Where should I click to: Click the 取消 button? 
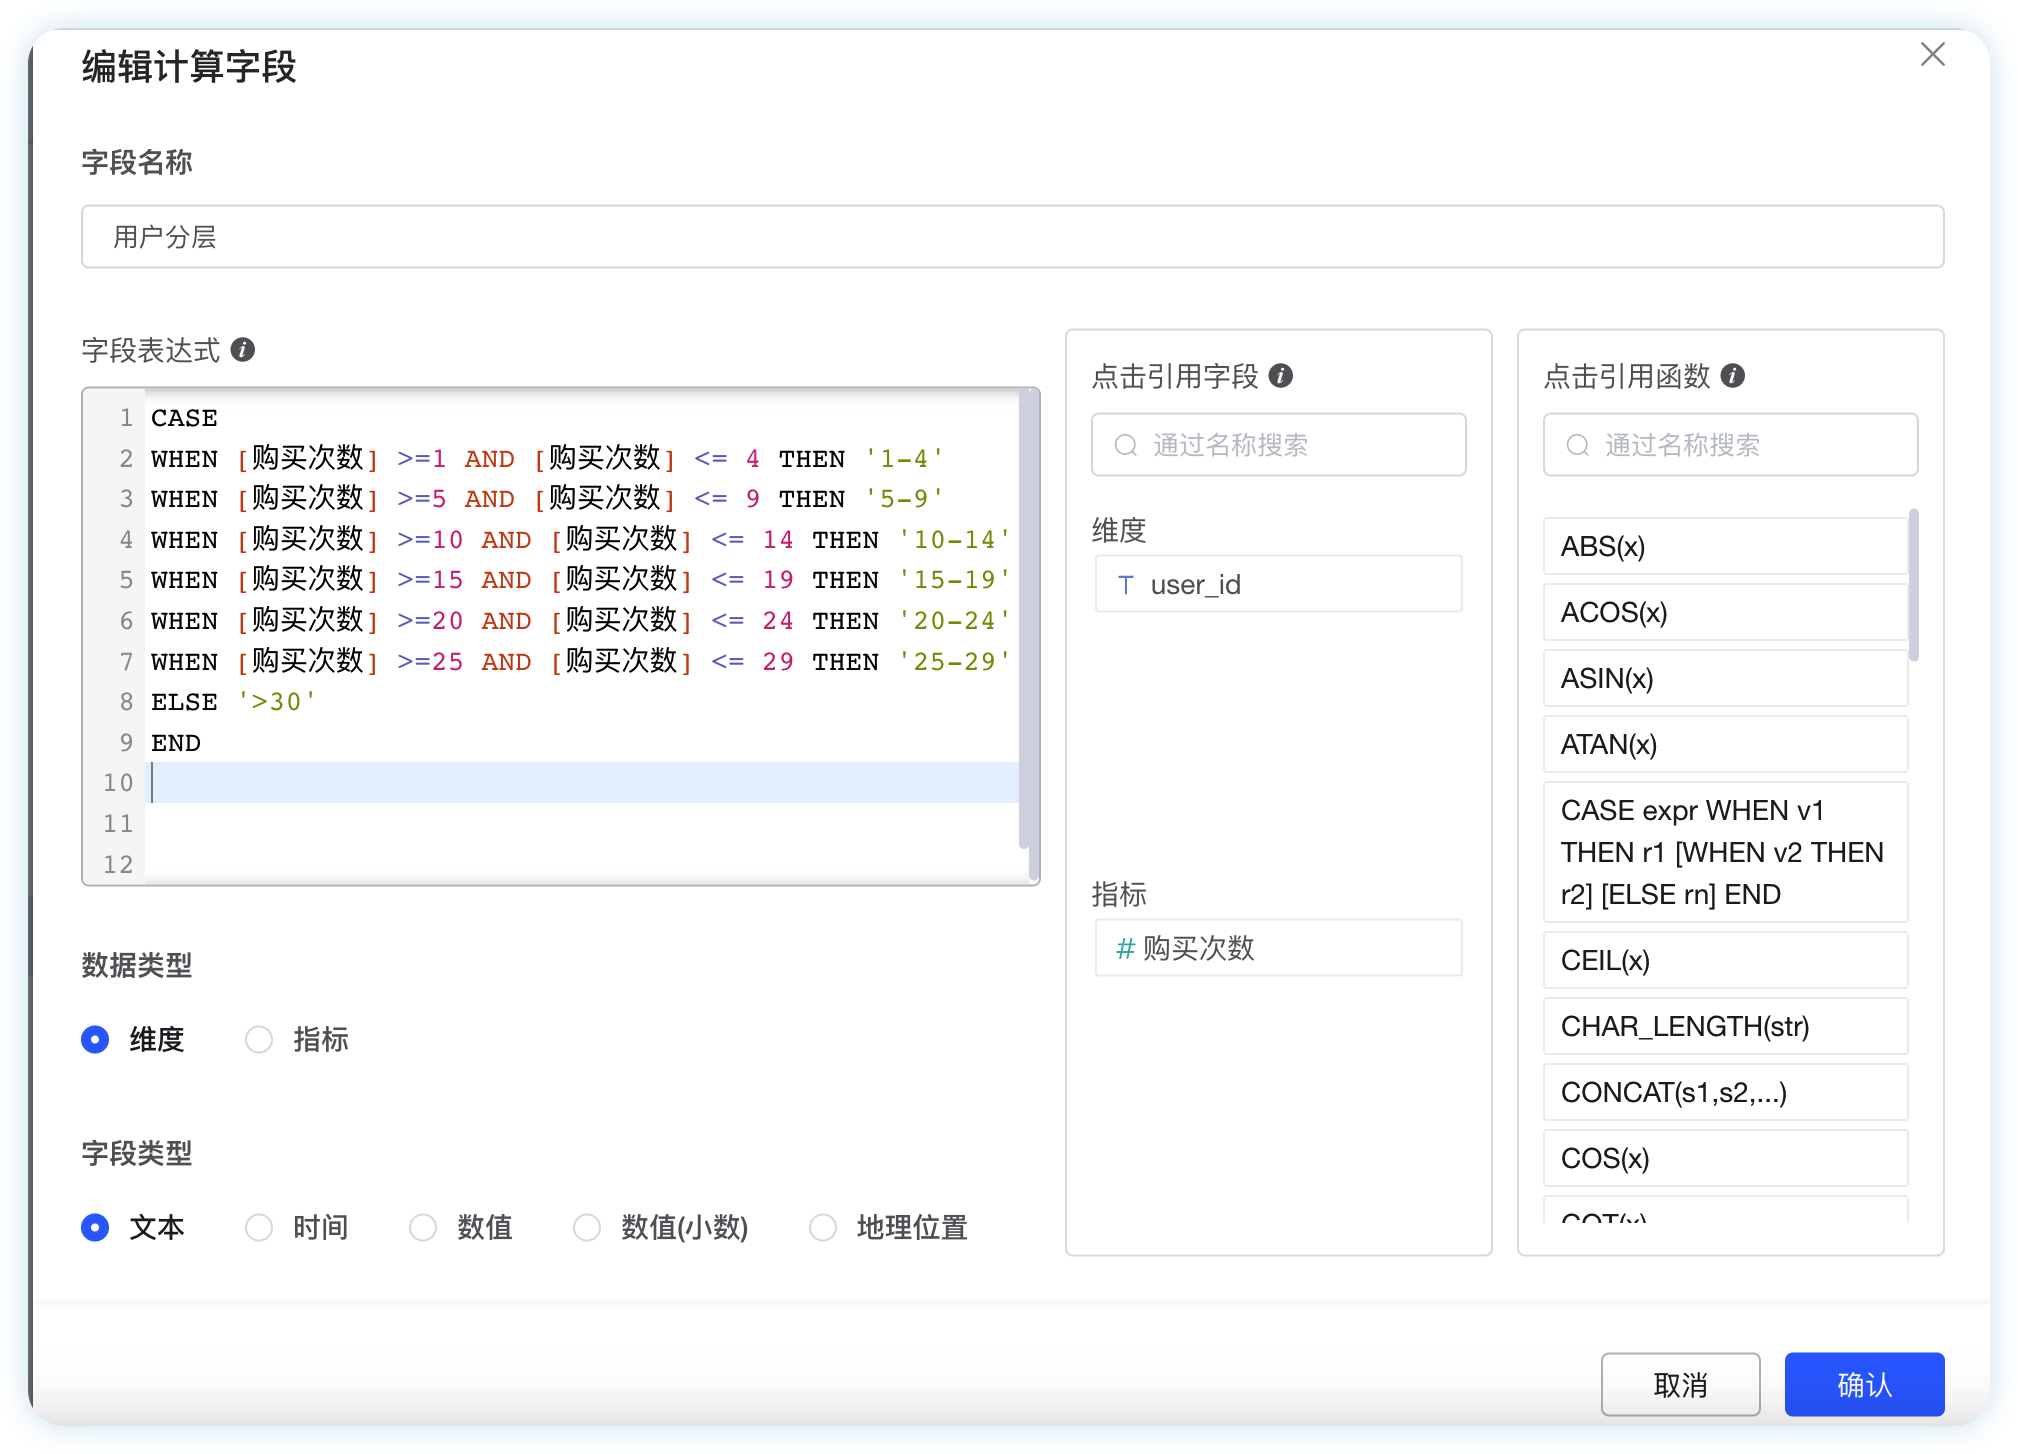tap(1680, 1384)
